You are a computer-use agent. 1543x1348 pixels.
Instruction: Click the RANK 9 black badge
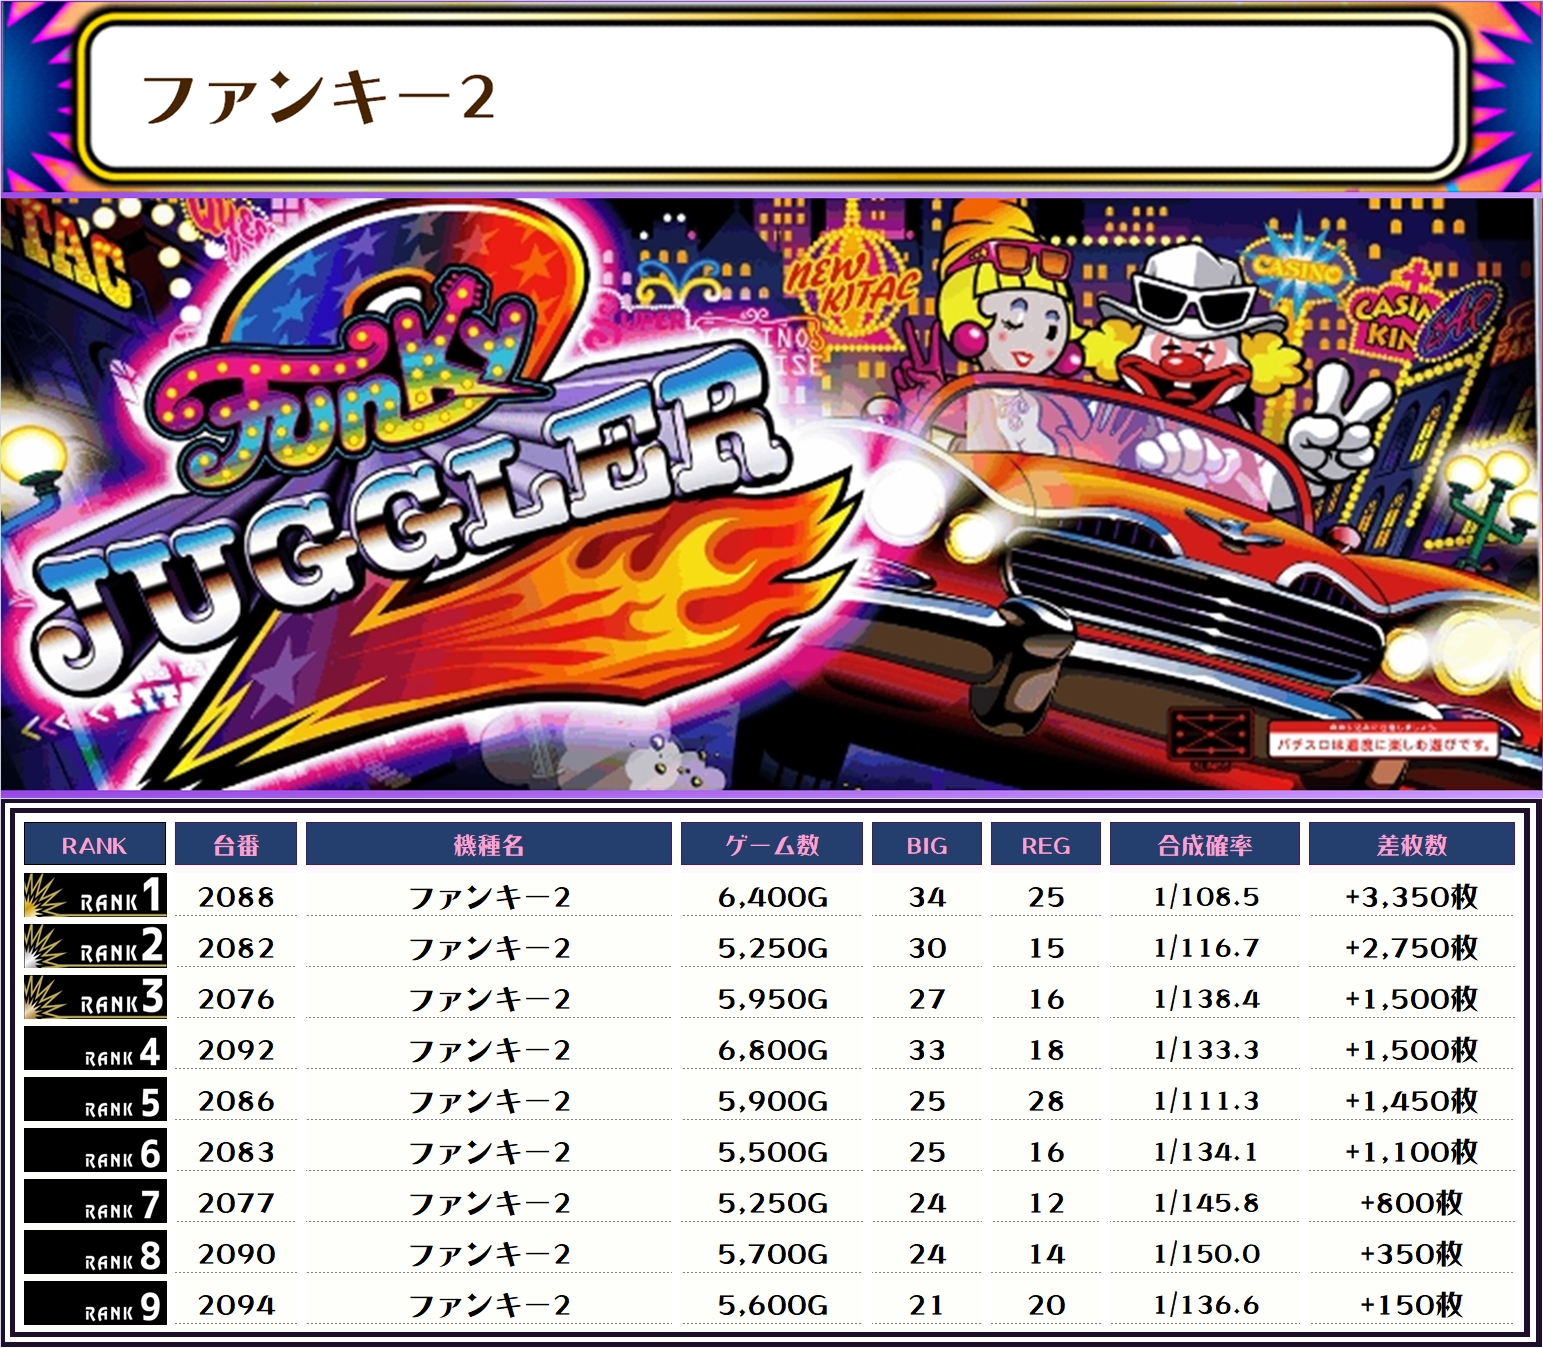(94, 1304)
